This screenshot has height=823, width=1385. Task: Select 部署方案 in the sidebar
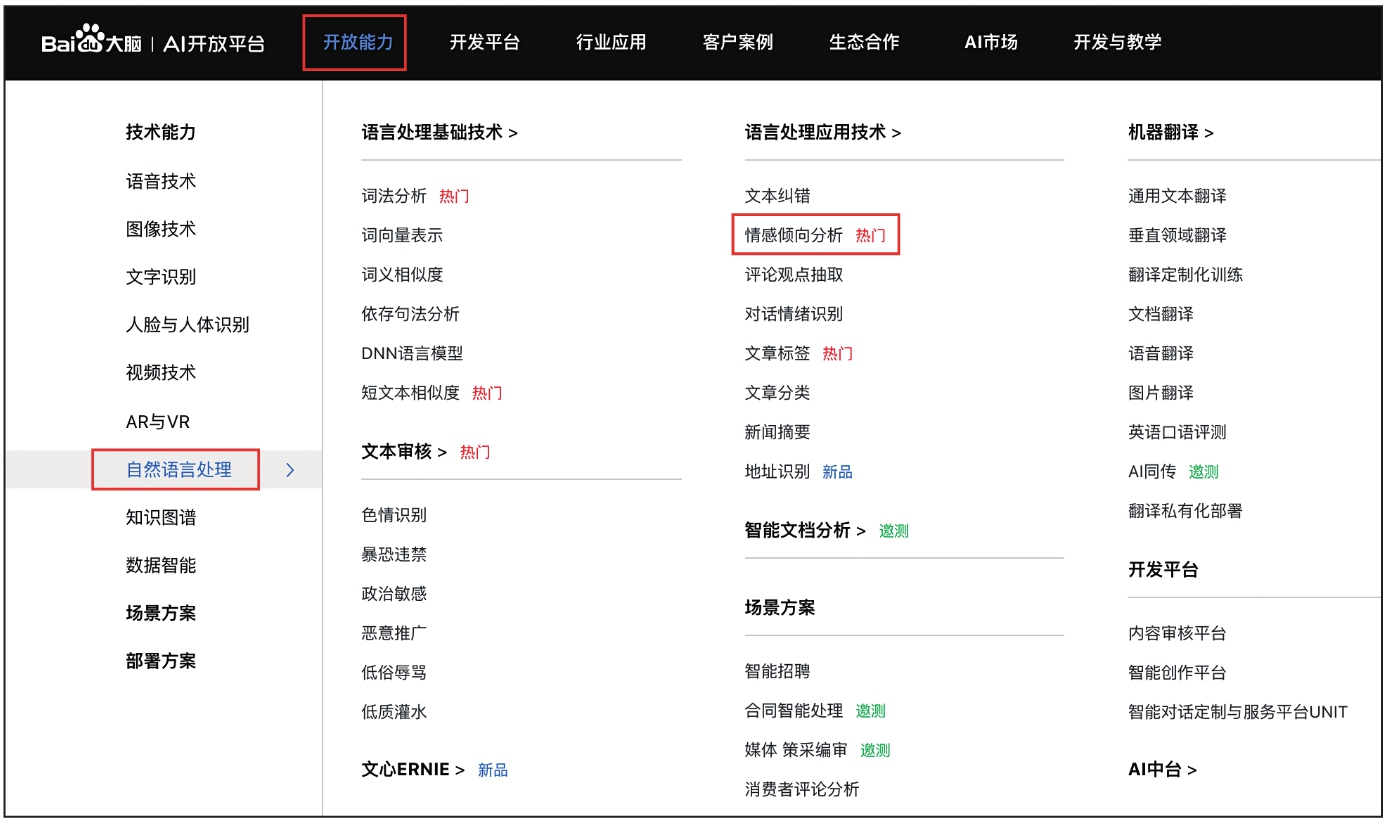tap(161, 662)
